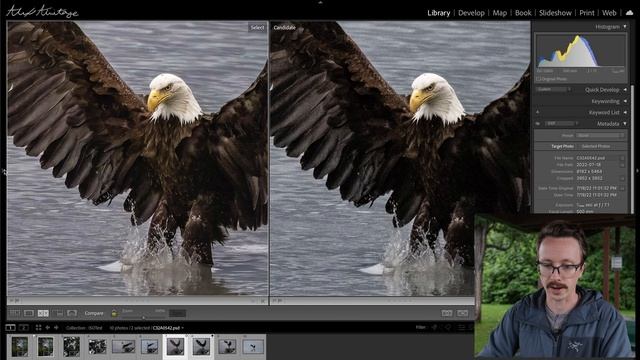
Task: Open the Web module
Action: (x=609, y=13)
